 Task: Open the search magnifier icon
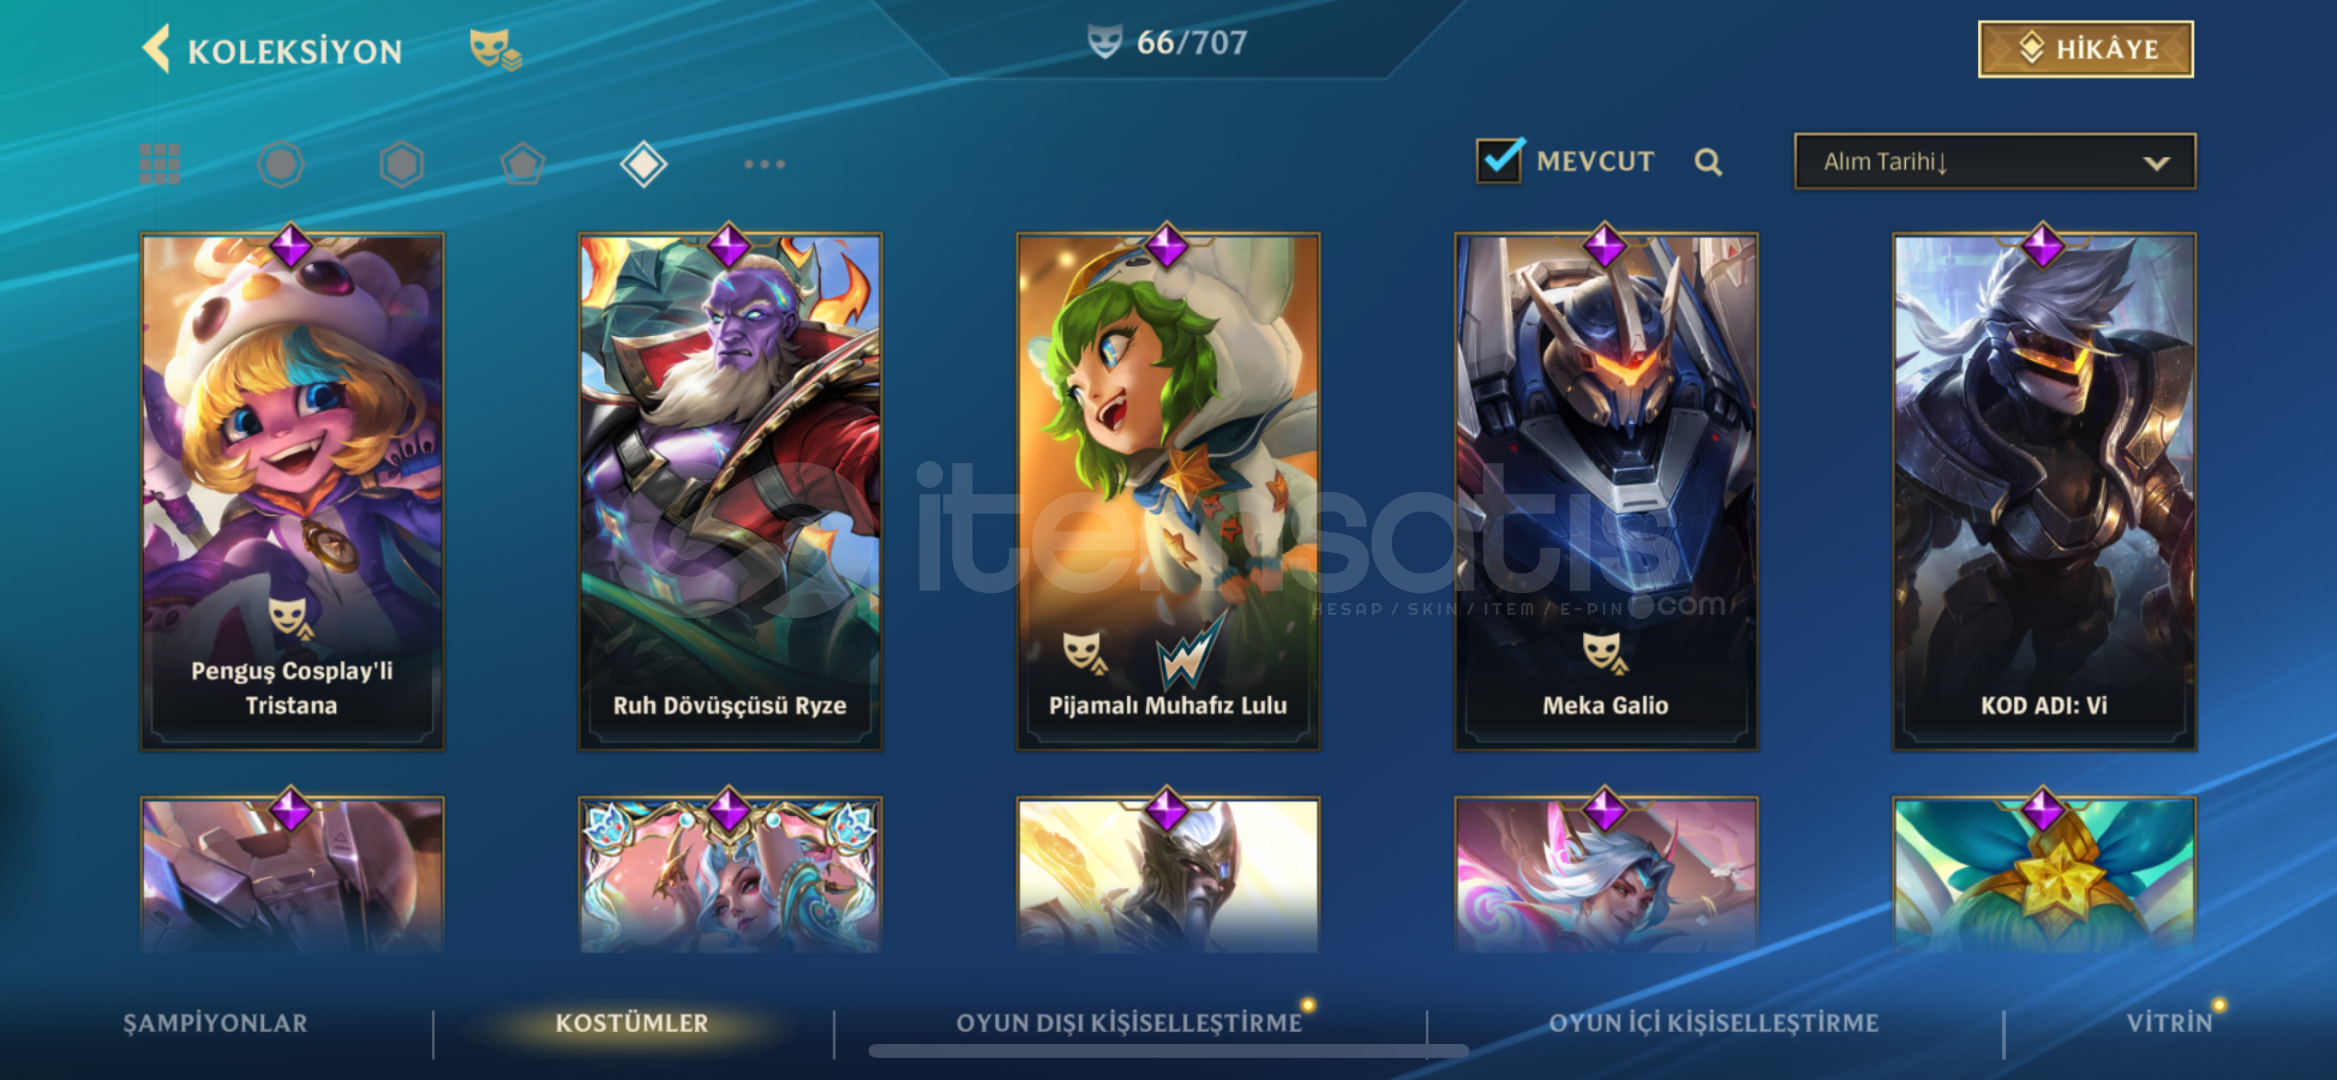tap(1708, 162)
